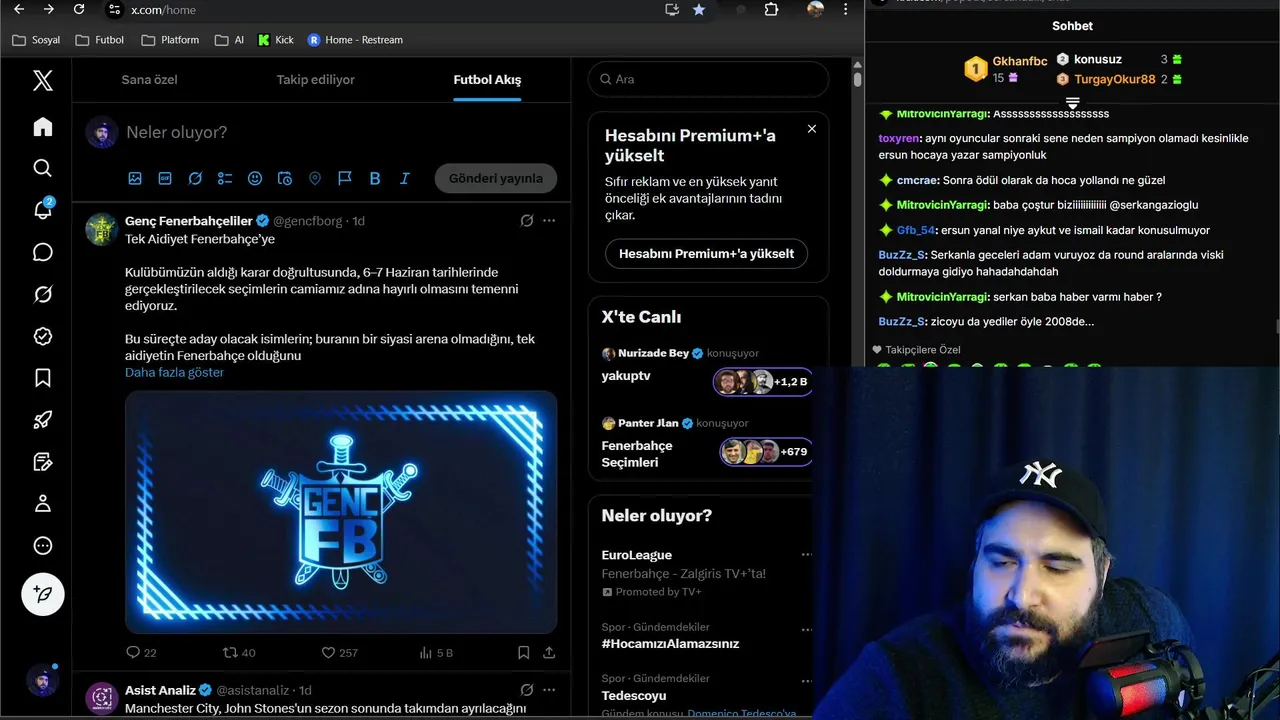
Task: Click the X logo in sidebar
Action: 42,81
